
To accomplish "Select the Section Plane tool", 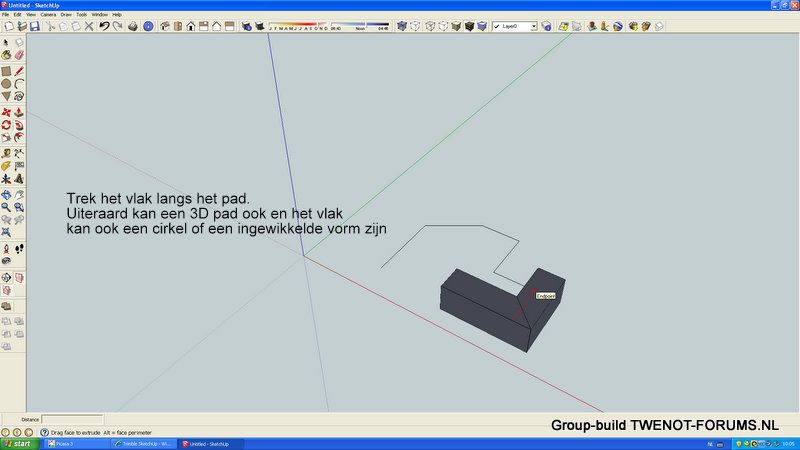I will 6,278.
